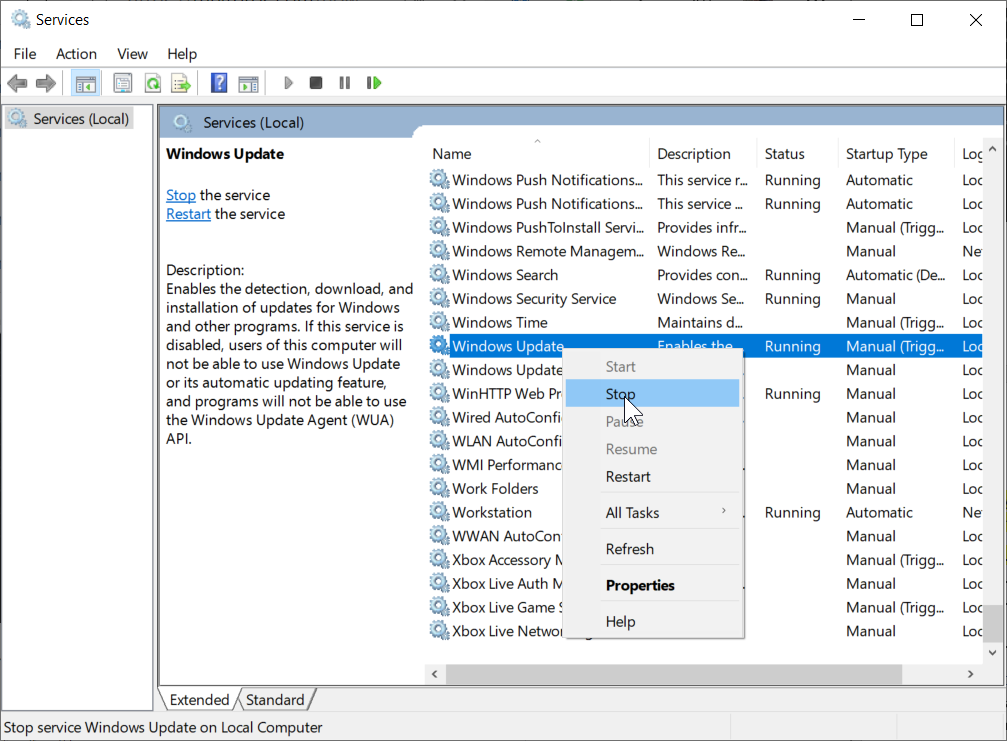The height and width of the screenshot is (741, 1007).
Task: Click the Stop Service square icon
Action: [x=315, y=83]
